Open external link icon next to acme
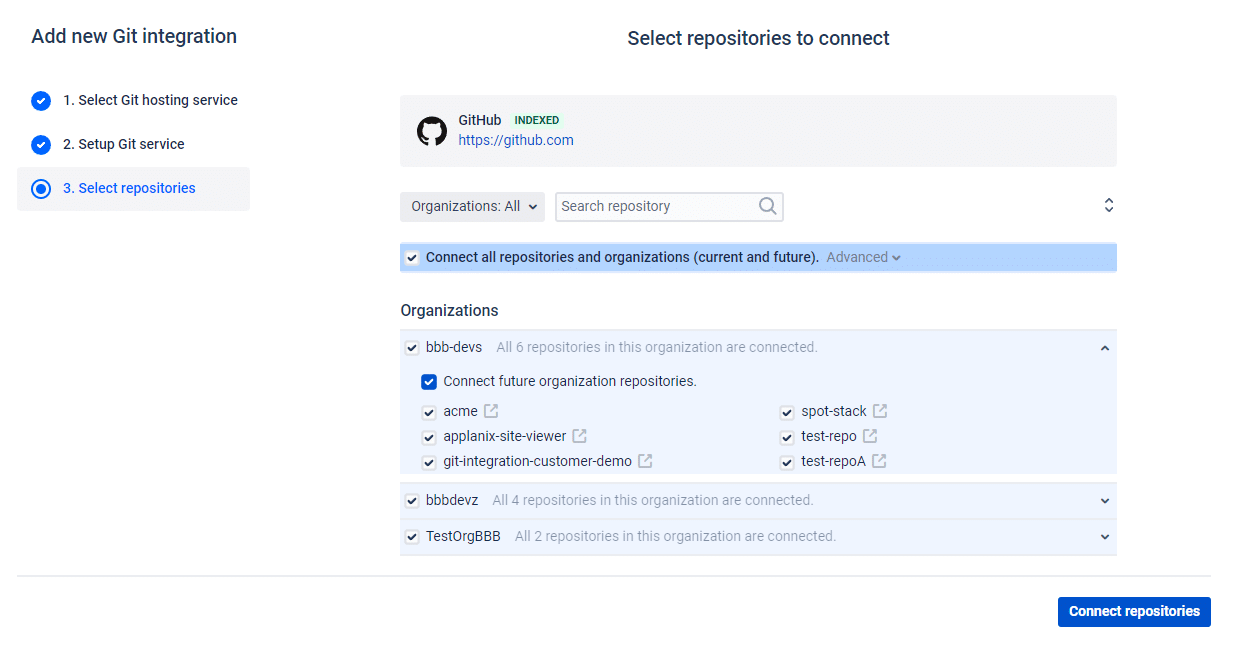1239x645 pixels. tap(491, 411)
